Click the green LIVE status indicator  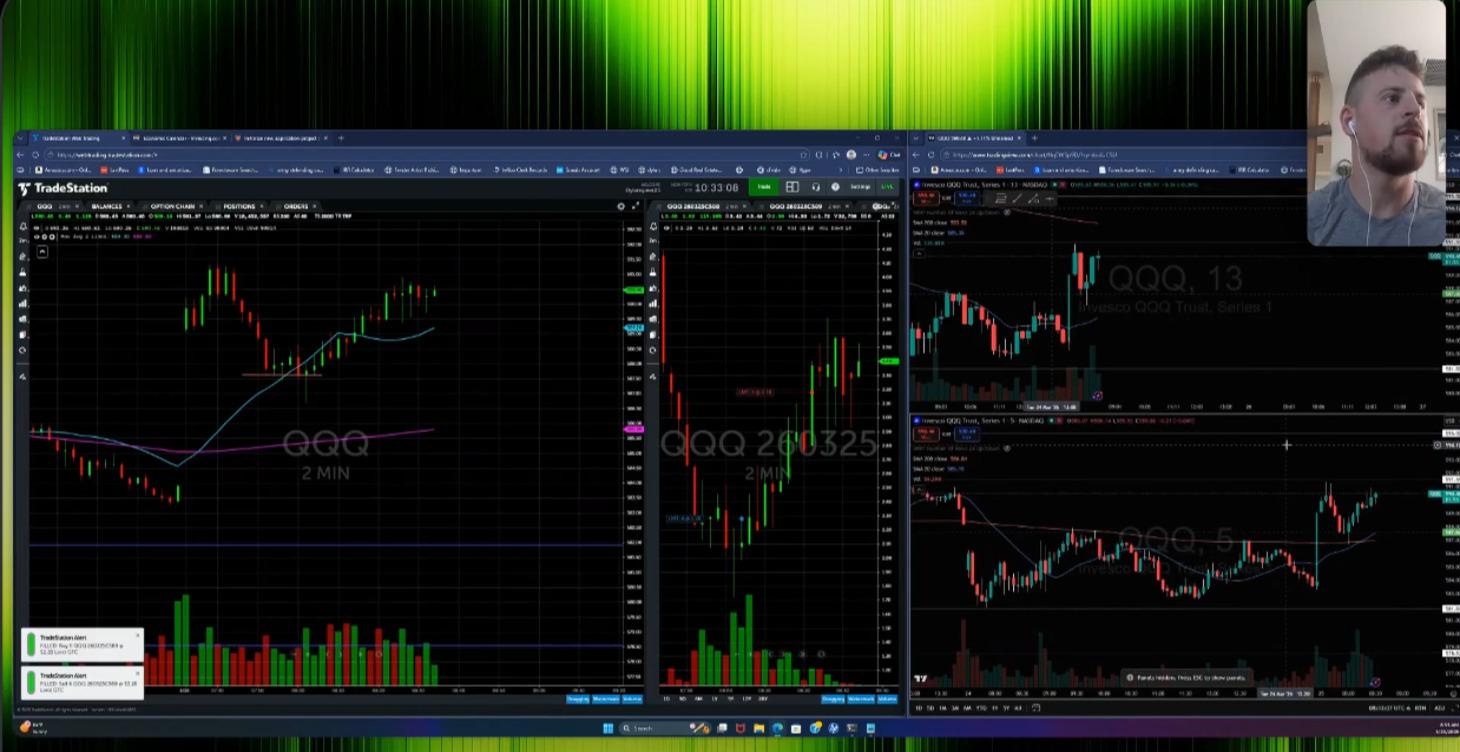(x=887, y=187)
